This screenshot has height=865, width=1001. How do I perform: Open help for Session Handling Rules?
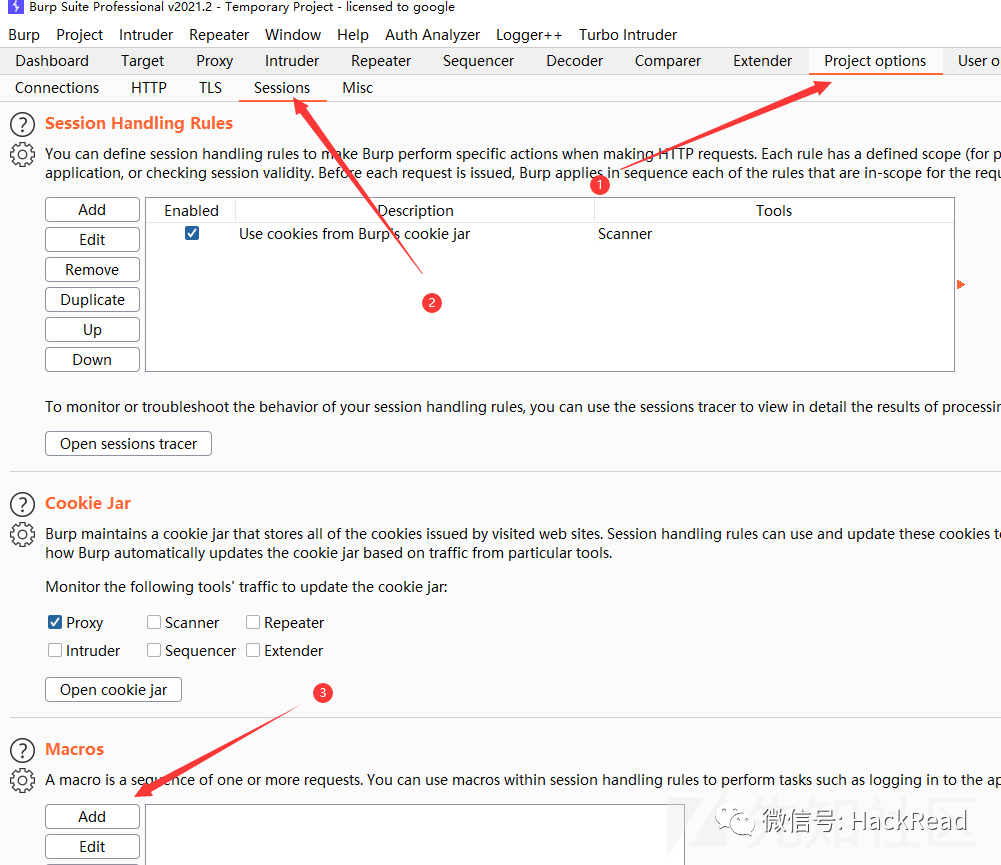click(22, 124)
